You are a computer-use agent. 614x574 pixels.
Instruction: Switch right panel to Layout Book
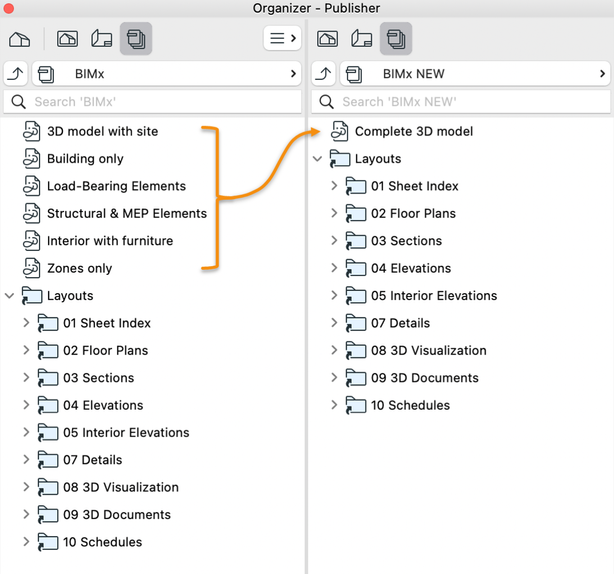click(x=361, y=39)
